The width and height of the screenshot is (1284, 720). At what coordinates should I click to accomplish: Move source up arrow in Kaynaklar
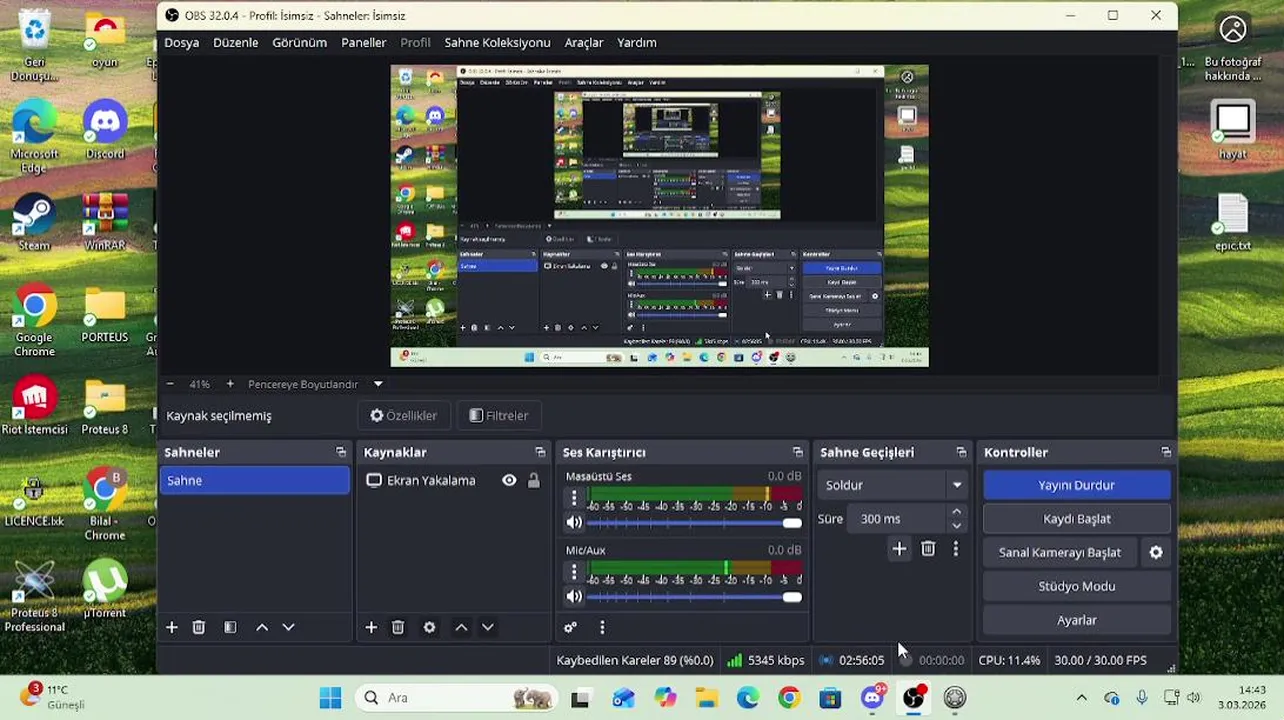pos(461,627)
